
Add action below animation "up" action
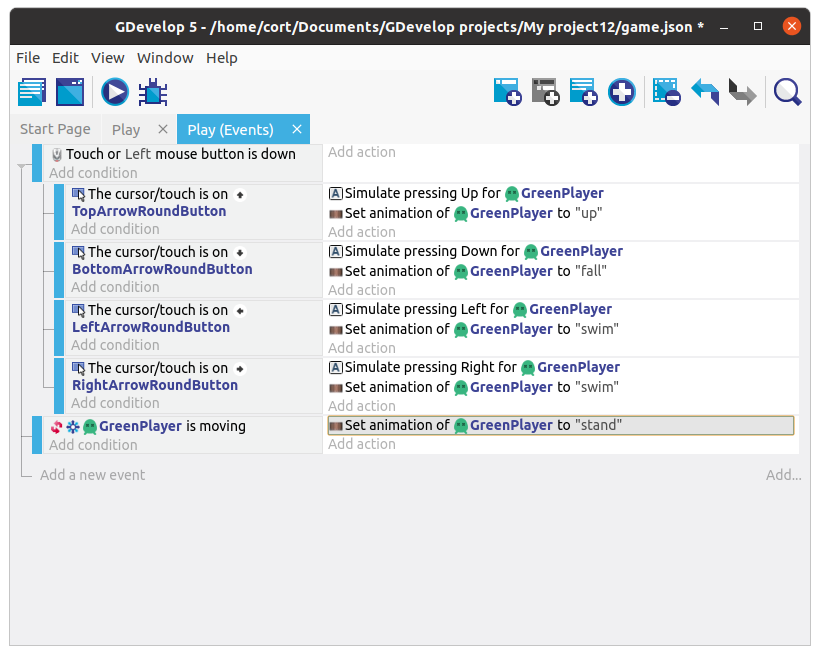[362, 232]
